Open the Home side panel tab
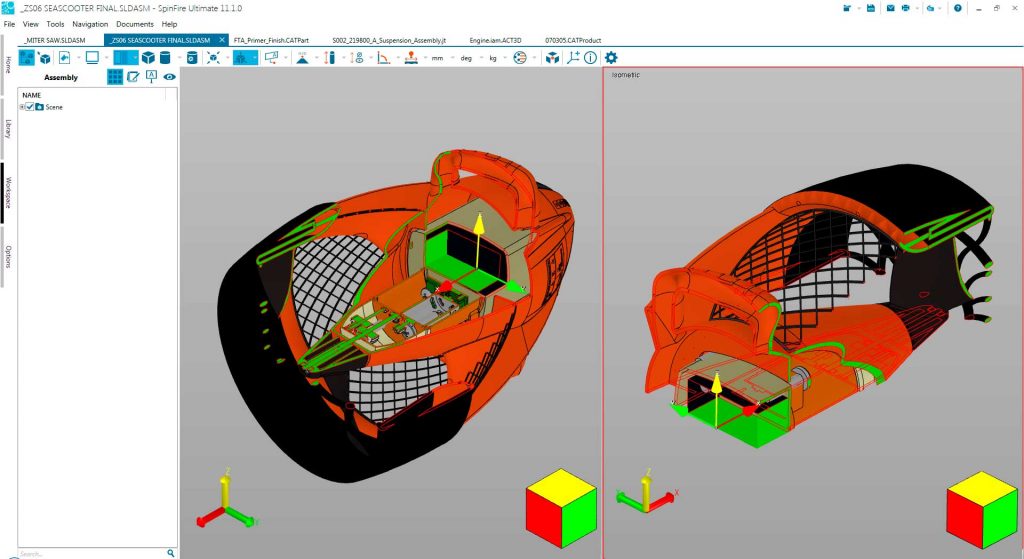 point(8,65)
